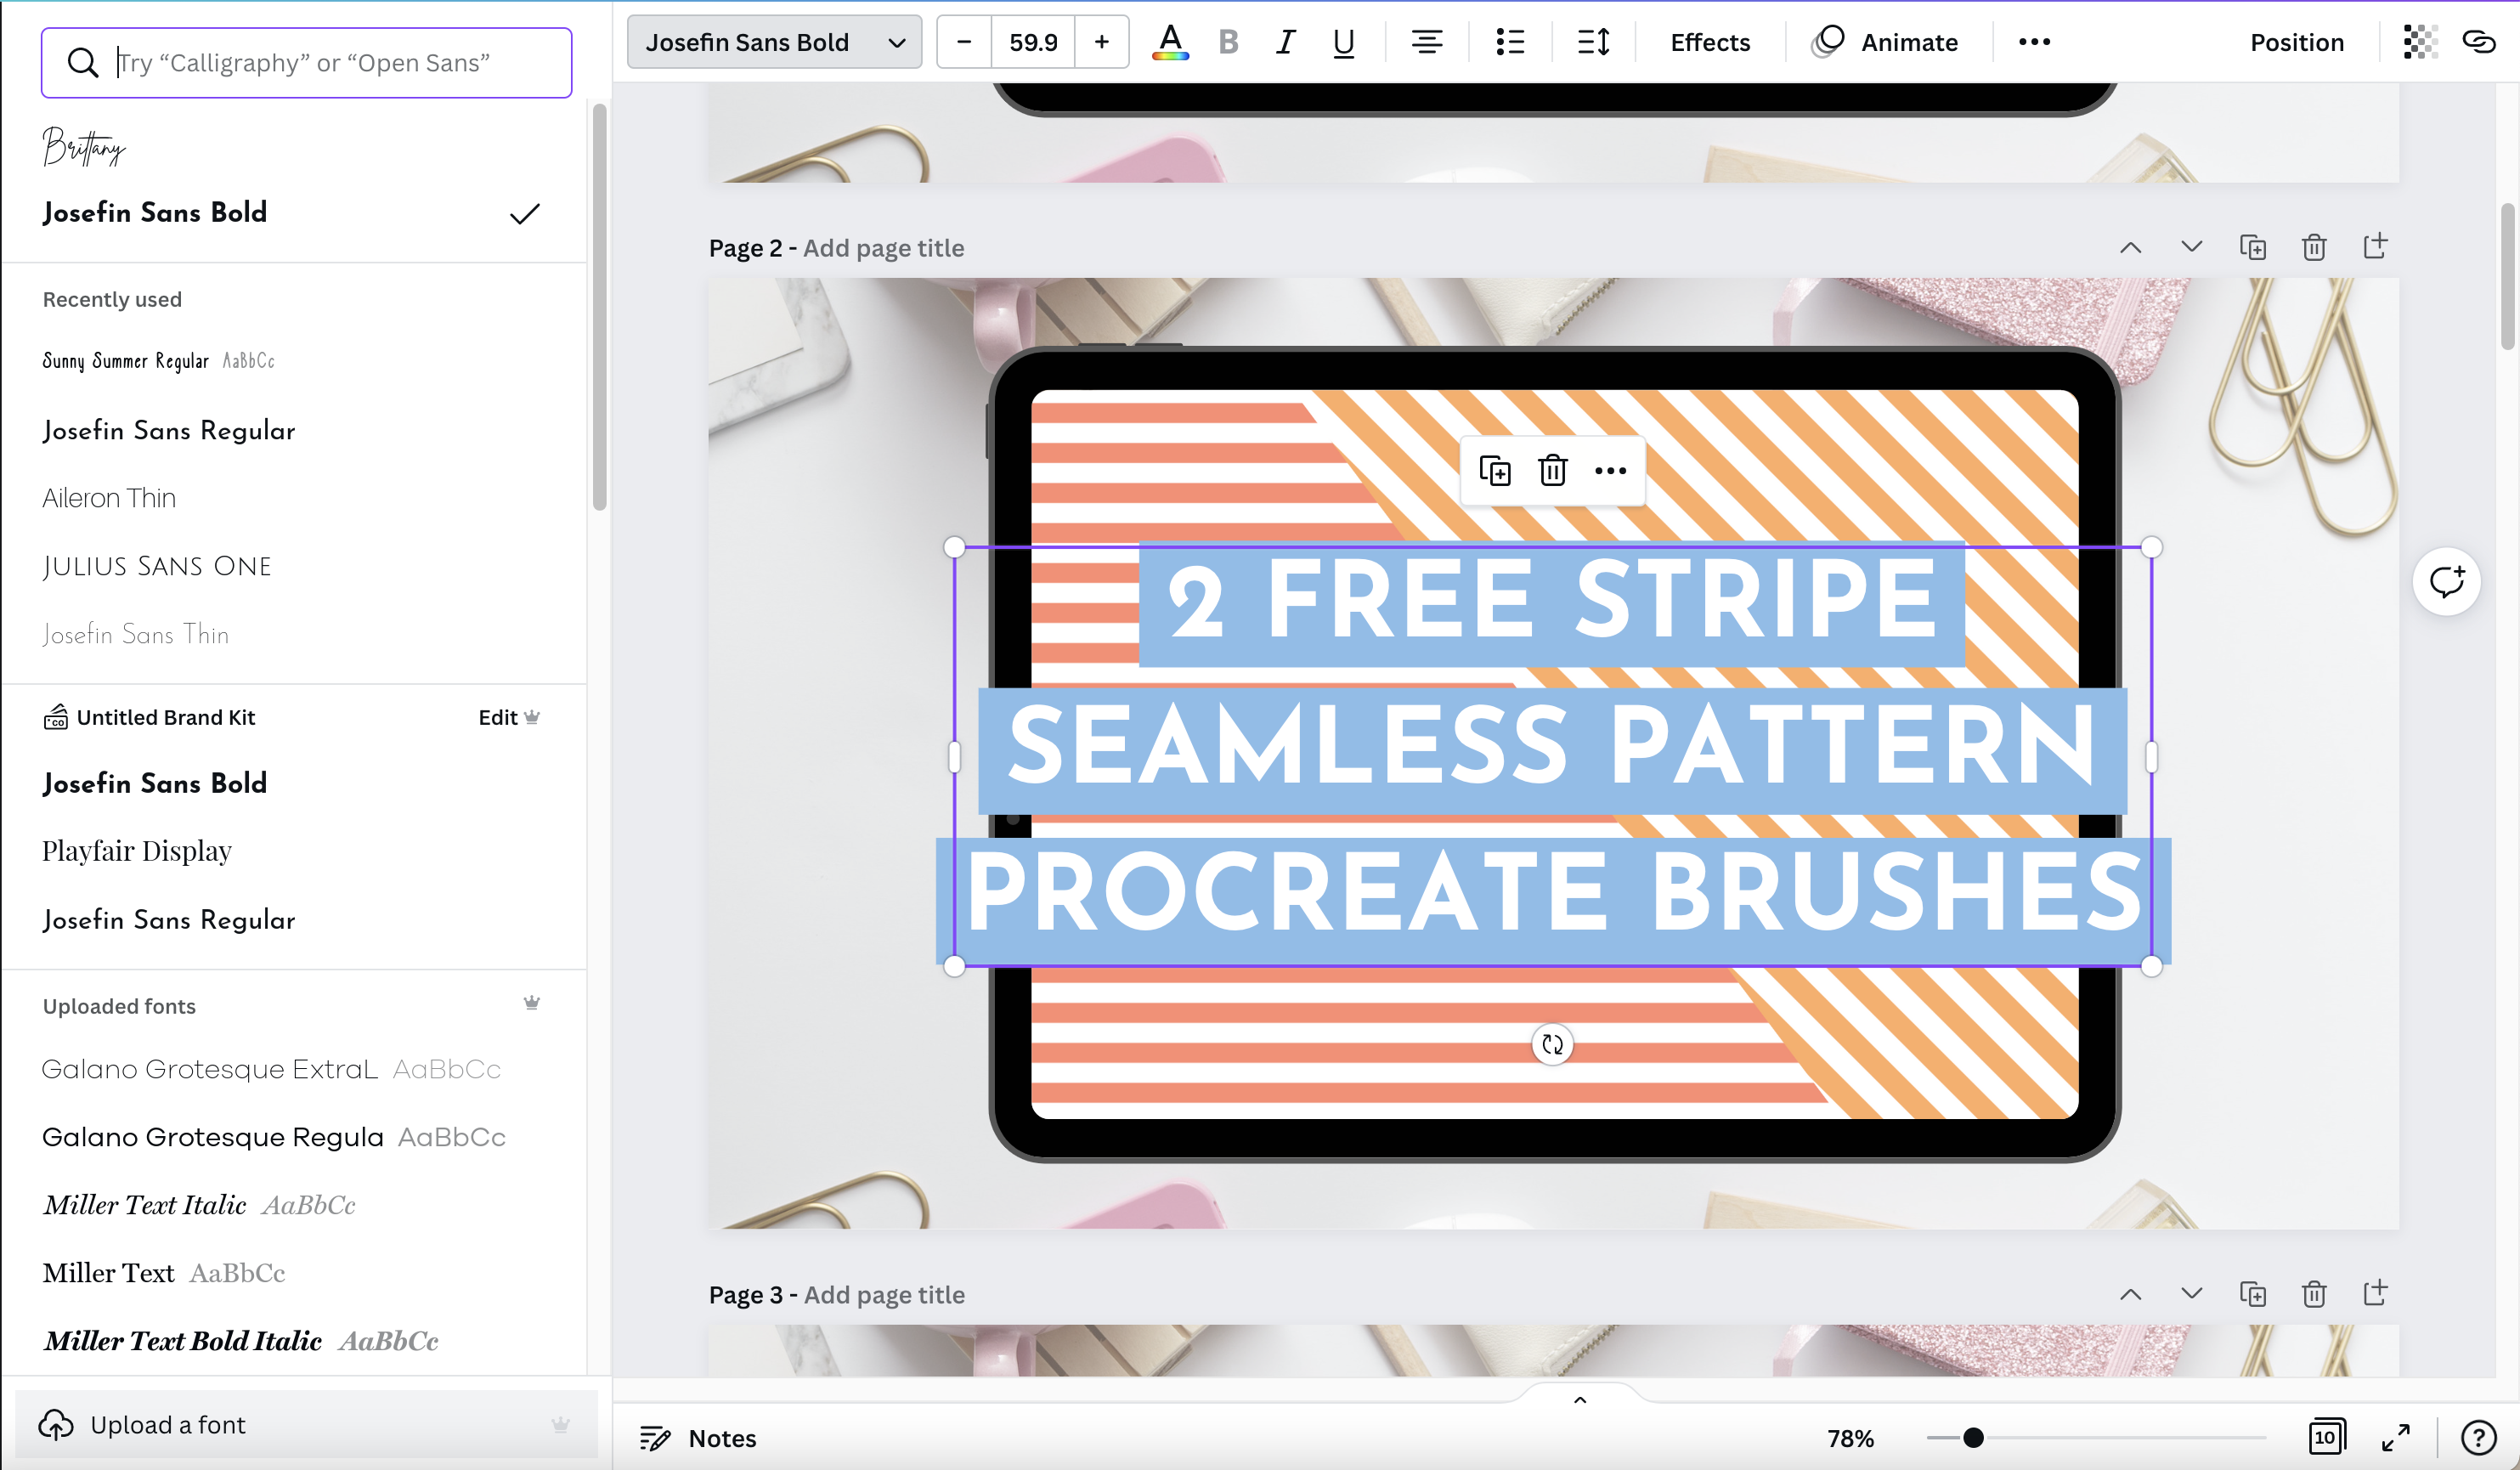Add a title to Page 2
Viewport: 2520px width, 1470px height.
883,248
